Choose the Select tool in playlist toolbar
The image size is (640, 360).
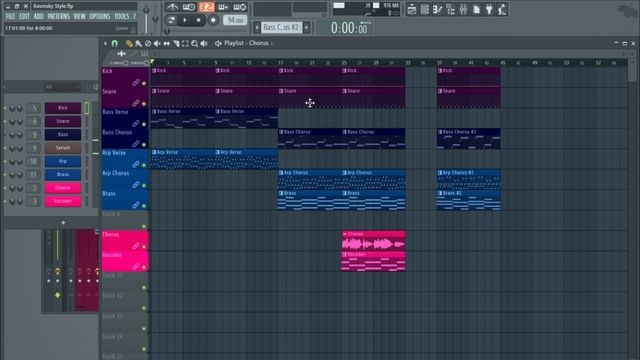tap(185, 43)
